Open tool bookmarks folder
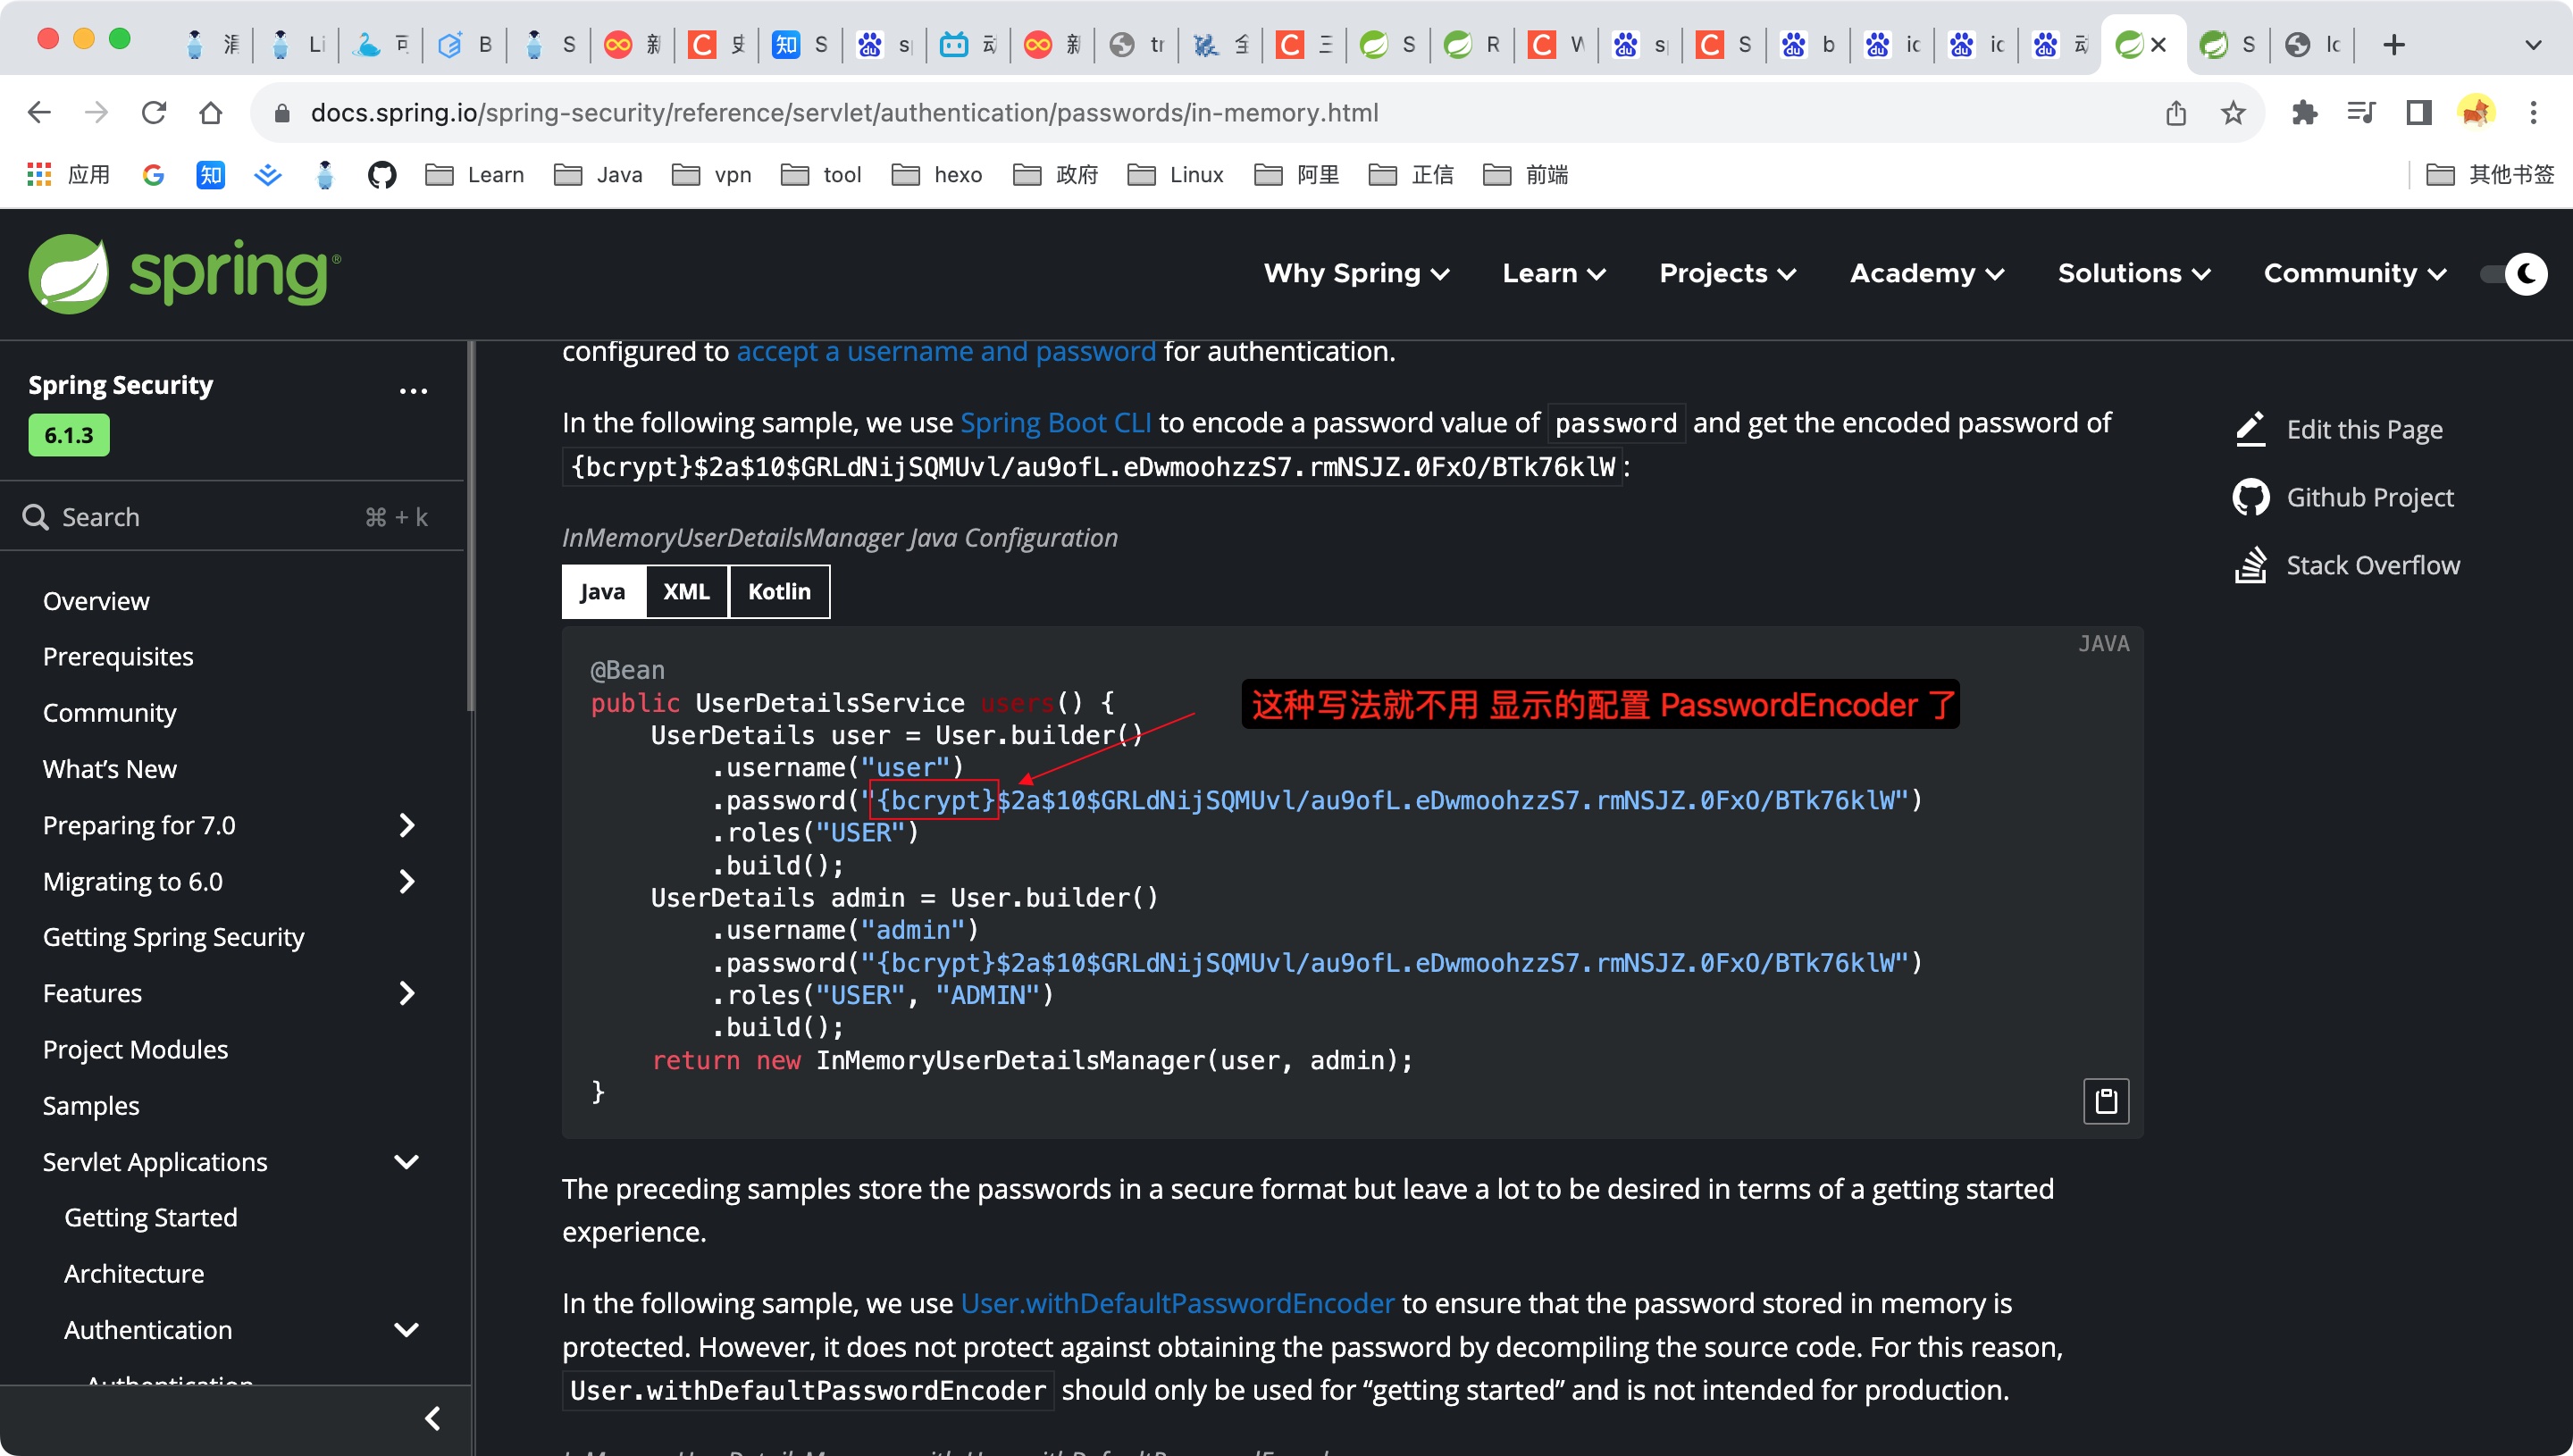The width and height of the screenshot is (2573, 1456). click(821, 175)
